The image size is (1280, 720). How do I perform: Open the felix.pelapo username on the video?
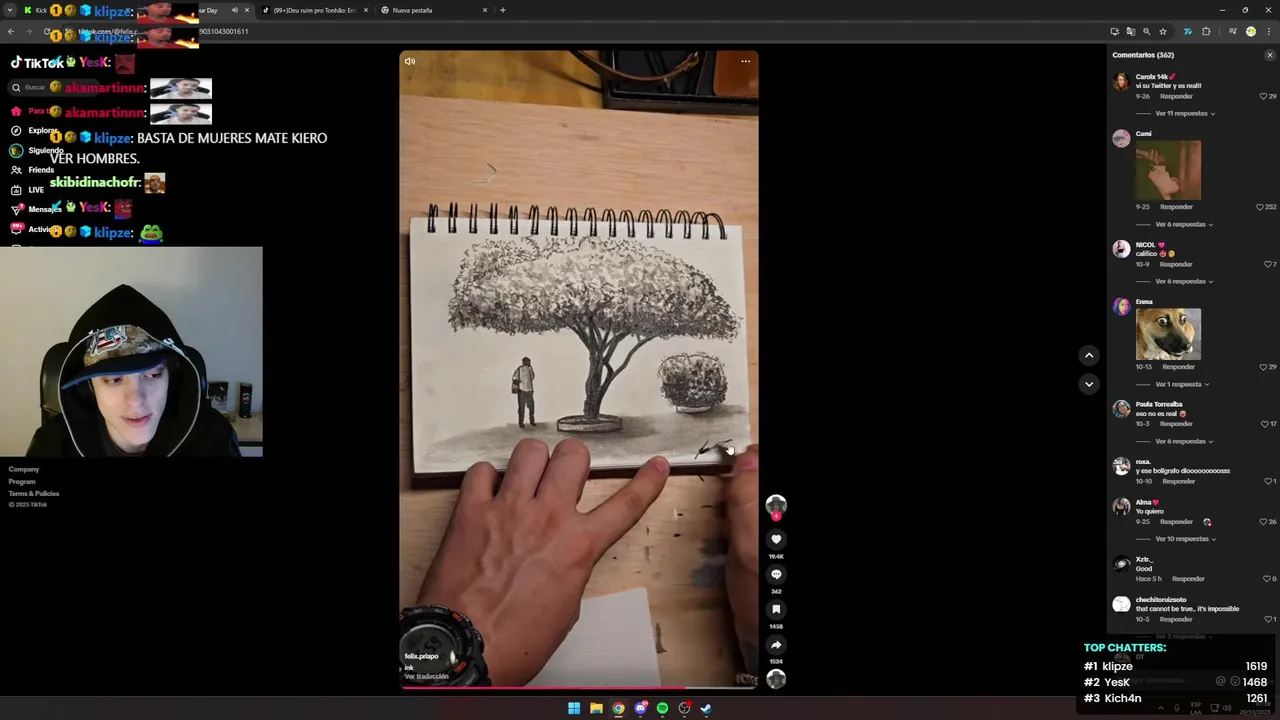tap(421, 656)
